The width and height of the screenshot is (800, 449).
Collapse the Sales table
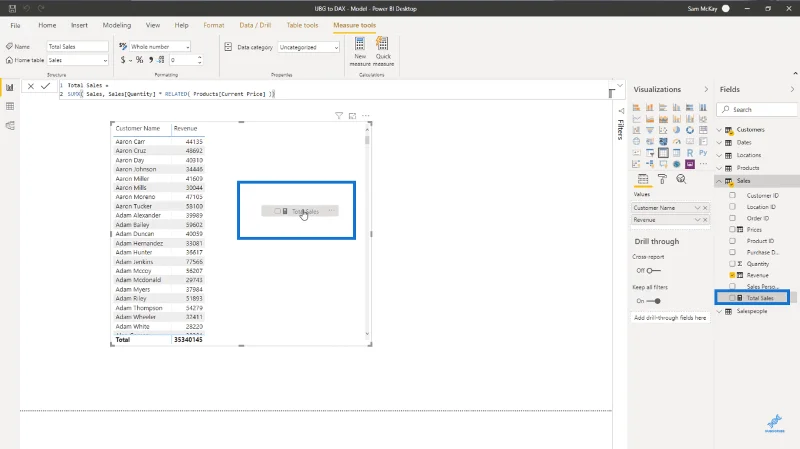click(x=719, y=181)
